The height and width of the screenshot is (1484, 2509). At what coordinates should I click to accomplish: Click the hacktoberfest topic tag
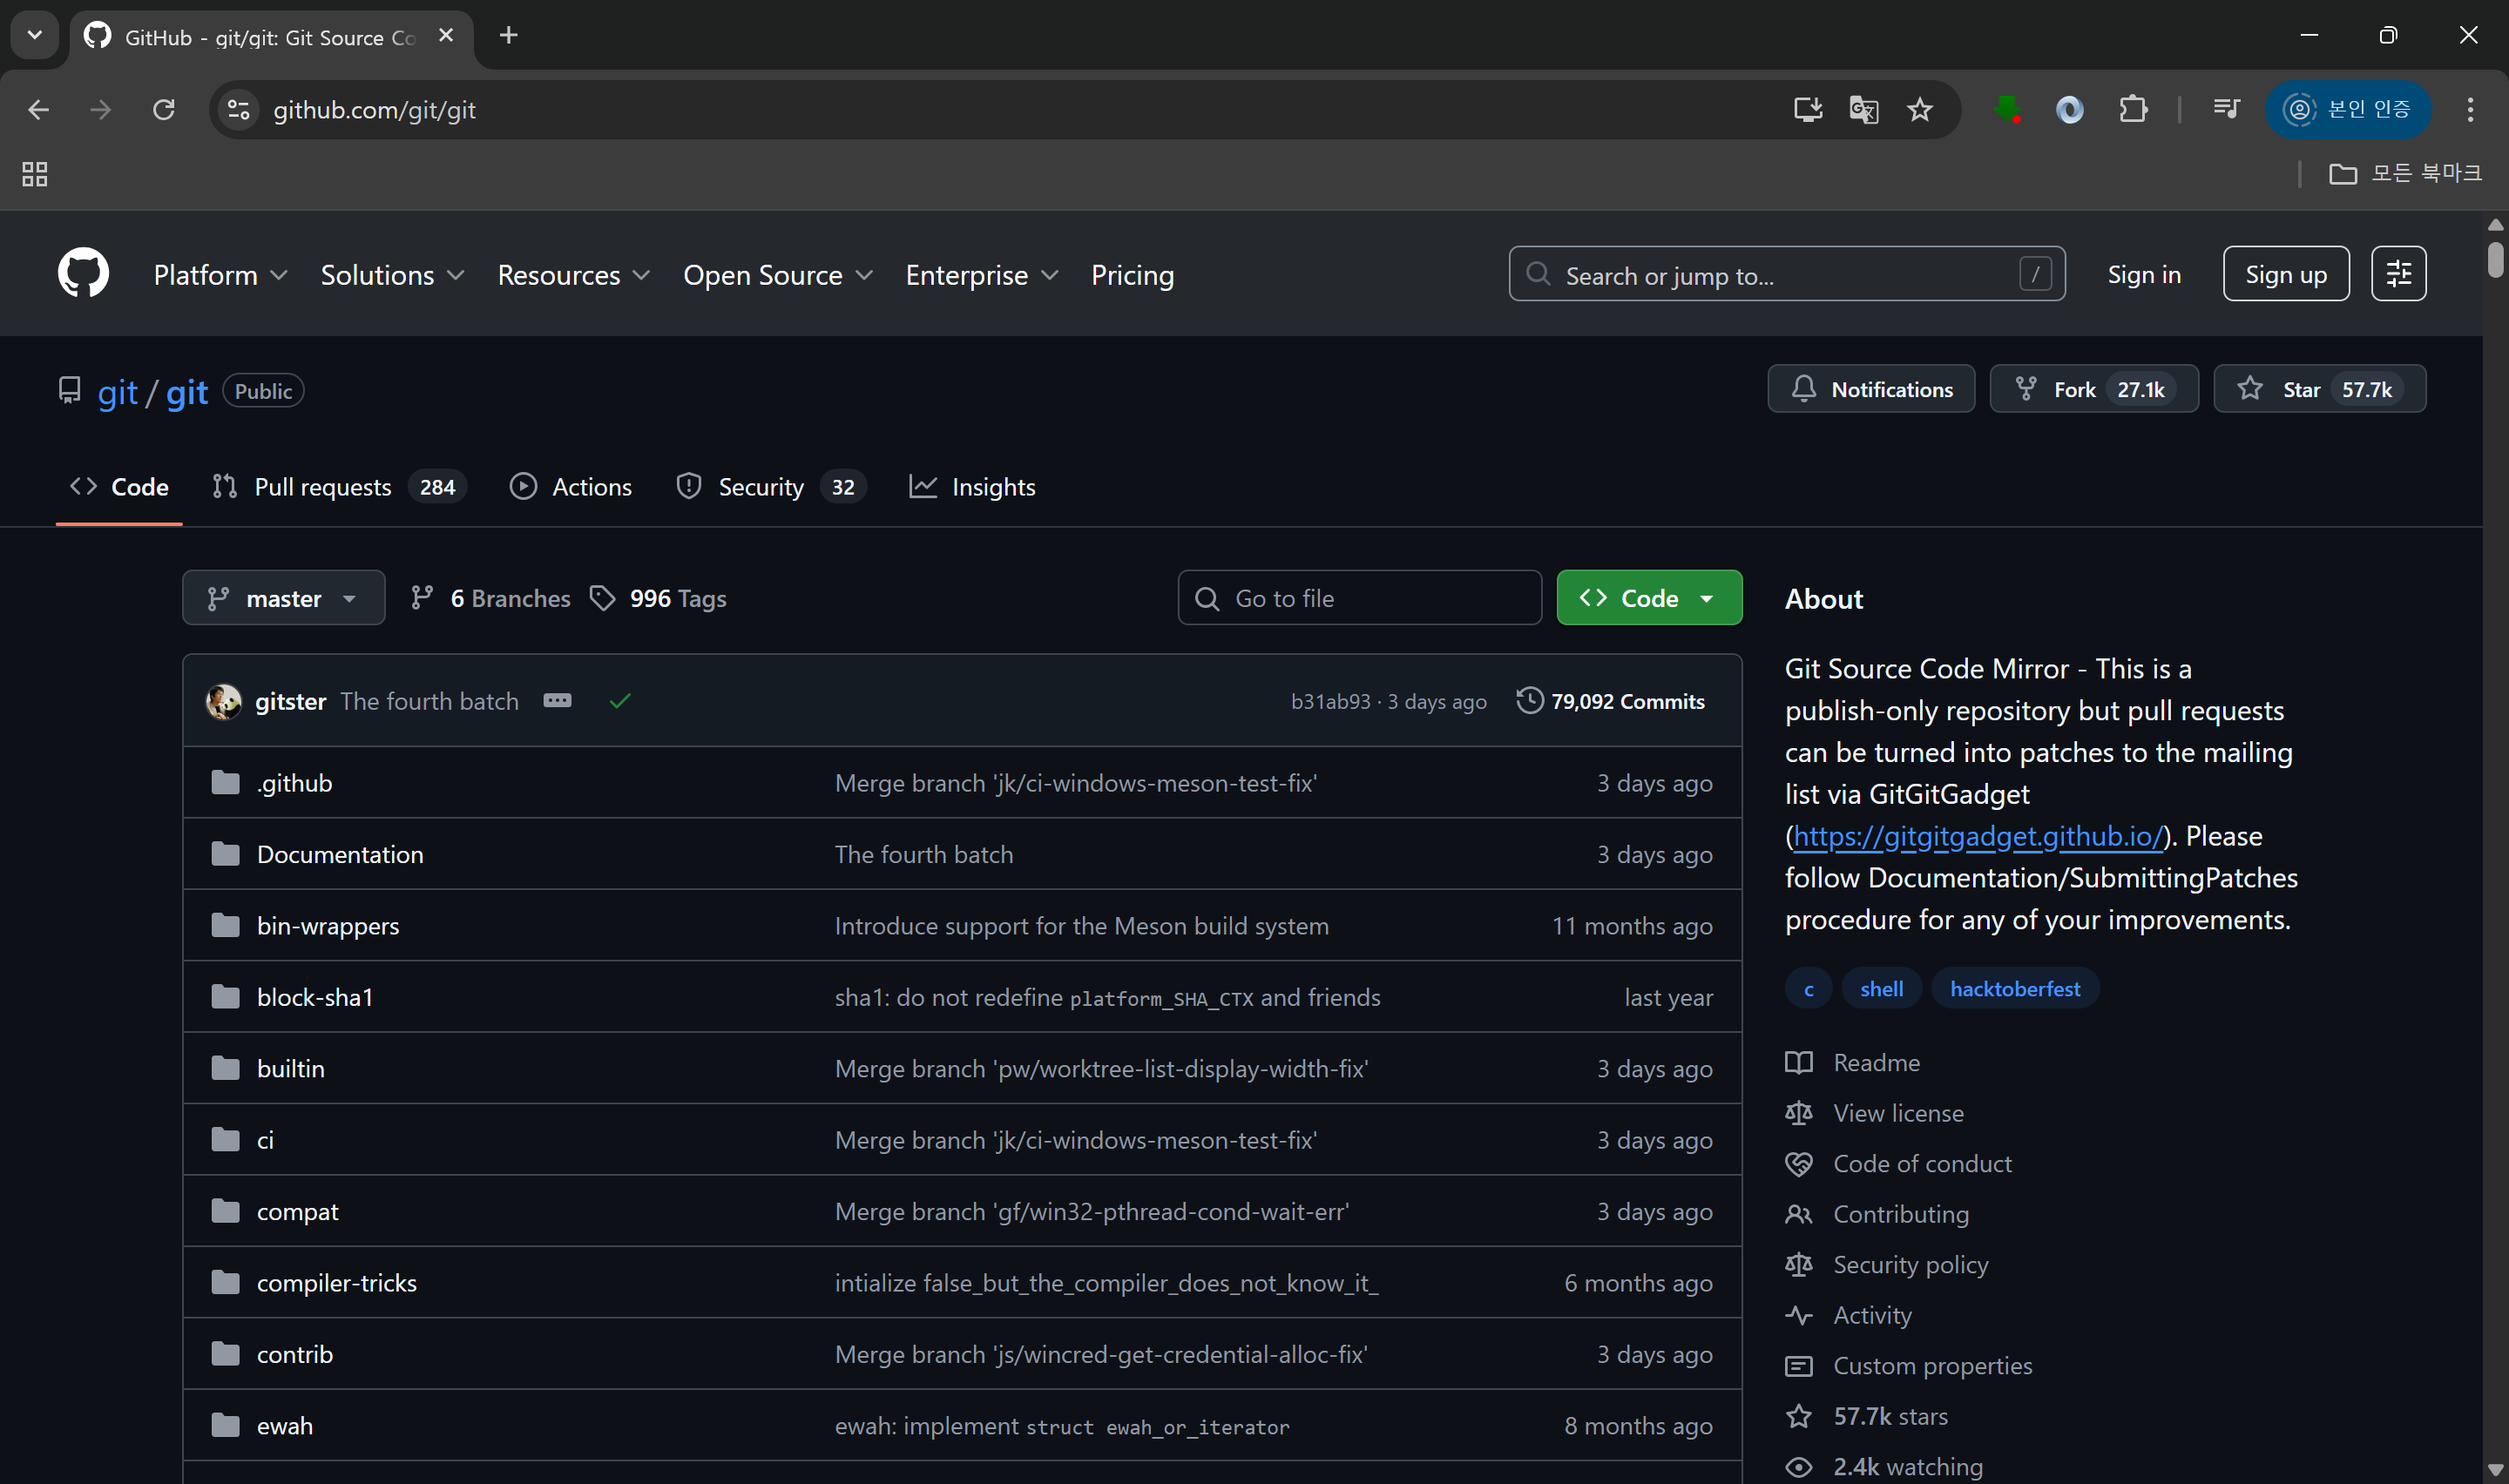click(2014, 988)
